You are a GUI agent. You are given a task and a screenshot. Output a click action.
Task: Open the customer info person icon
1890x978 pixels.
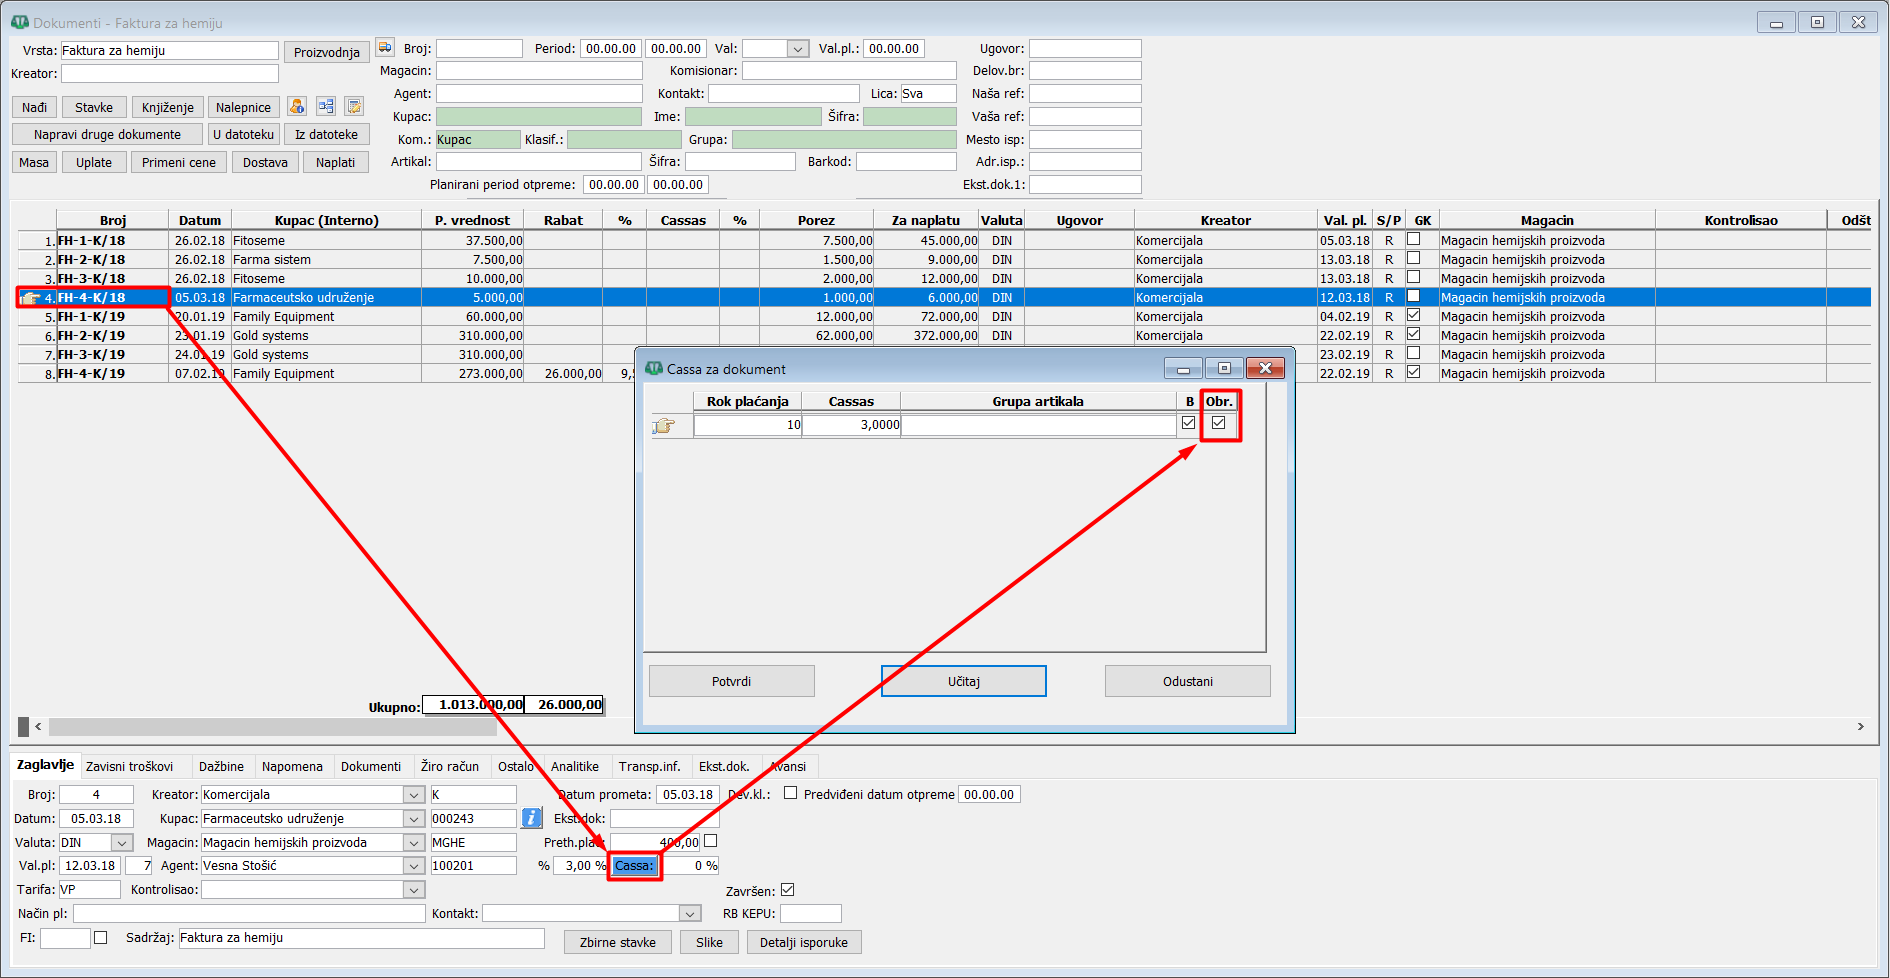(x=297, y=106)
